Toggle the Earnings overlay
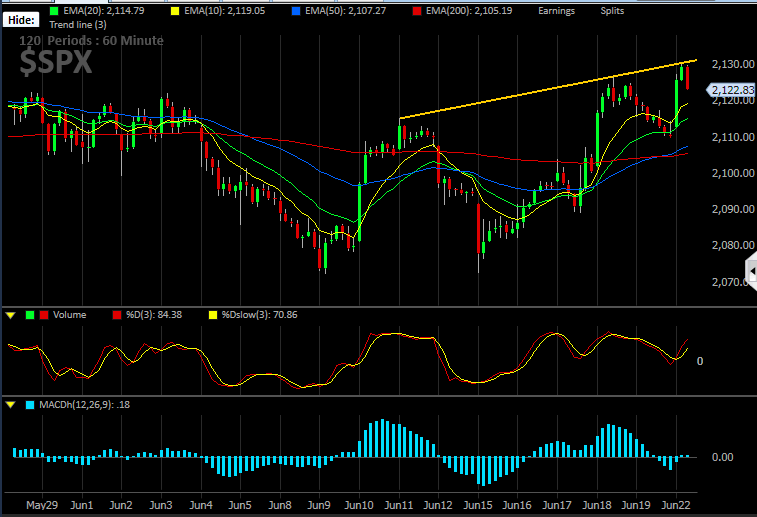Image resolution: width=757 pixels, height=517 pixels. pyautogui.click(x=557, y=11)
